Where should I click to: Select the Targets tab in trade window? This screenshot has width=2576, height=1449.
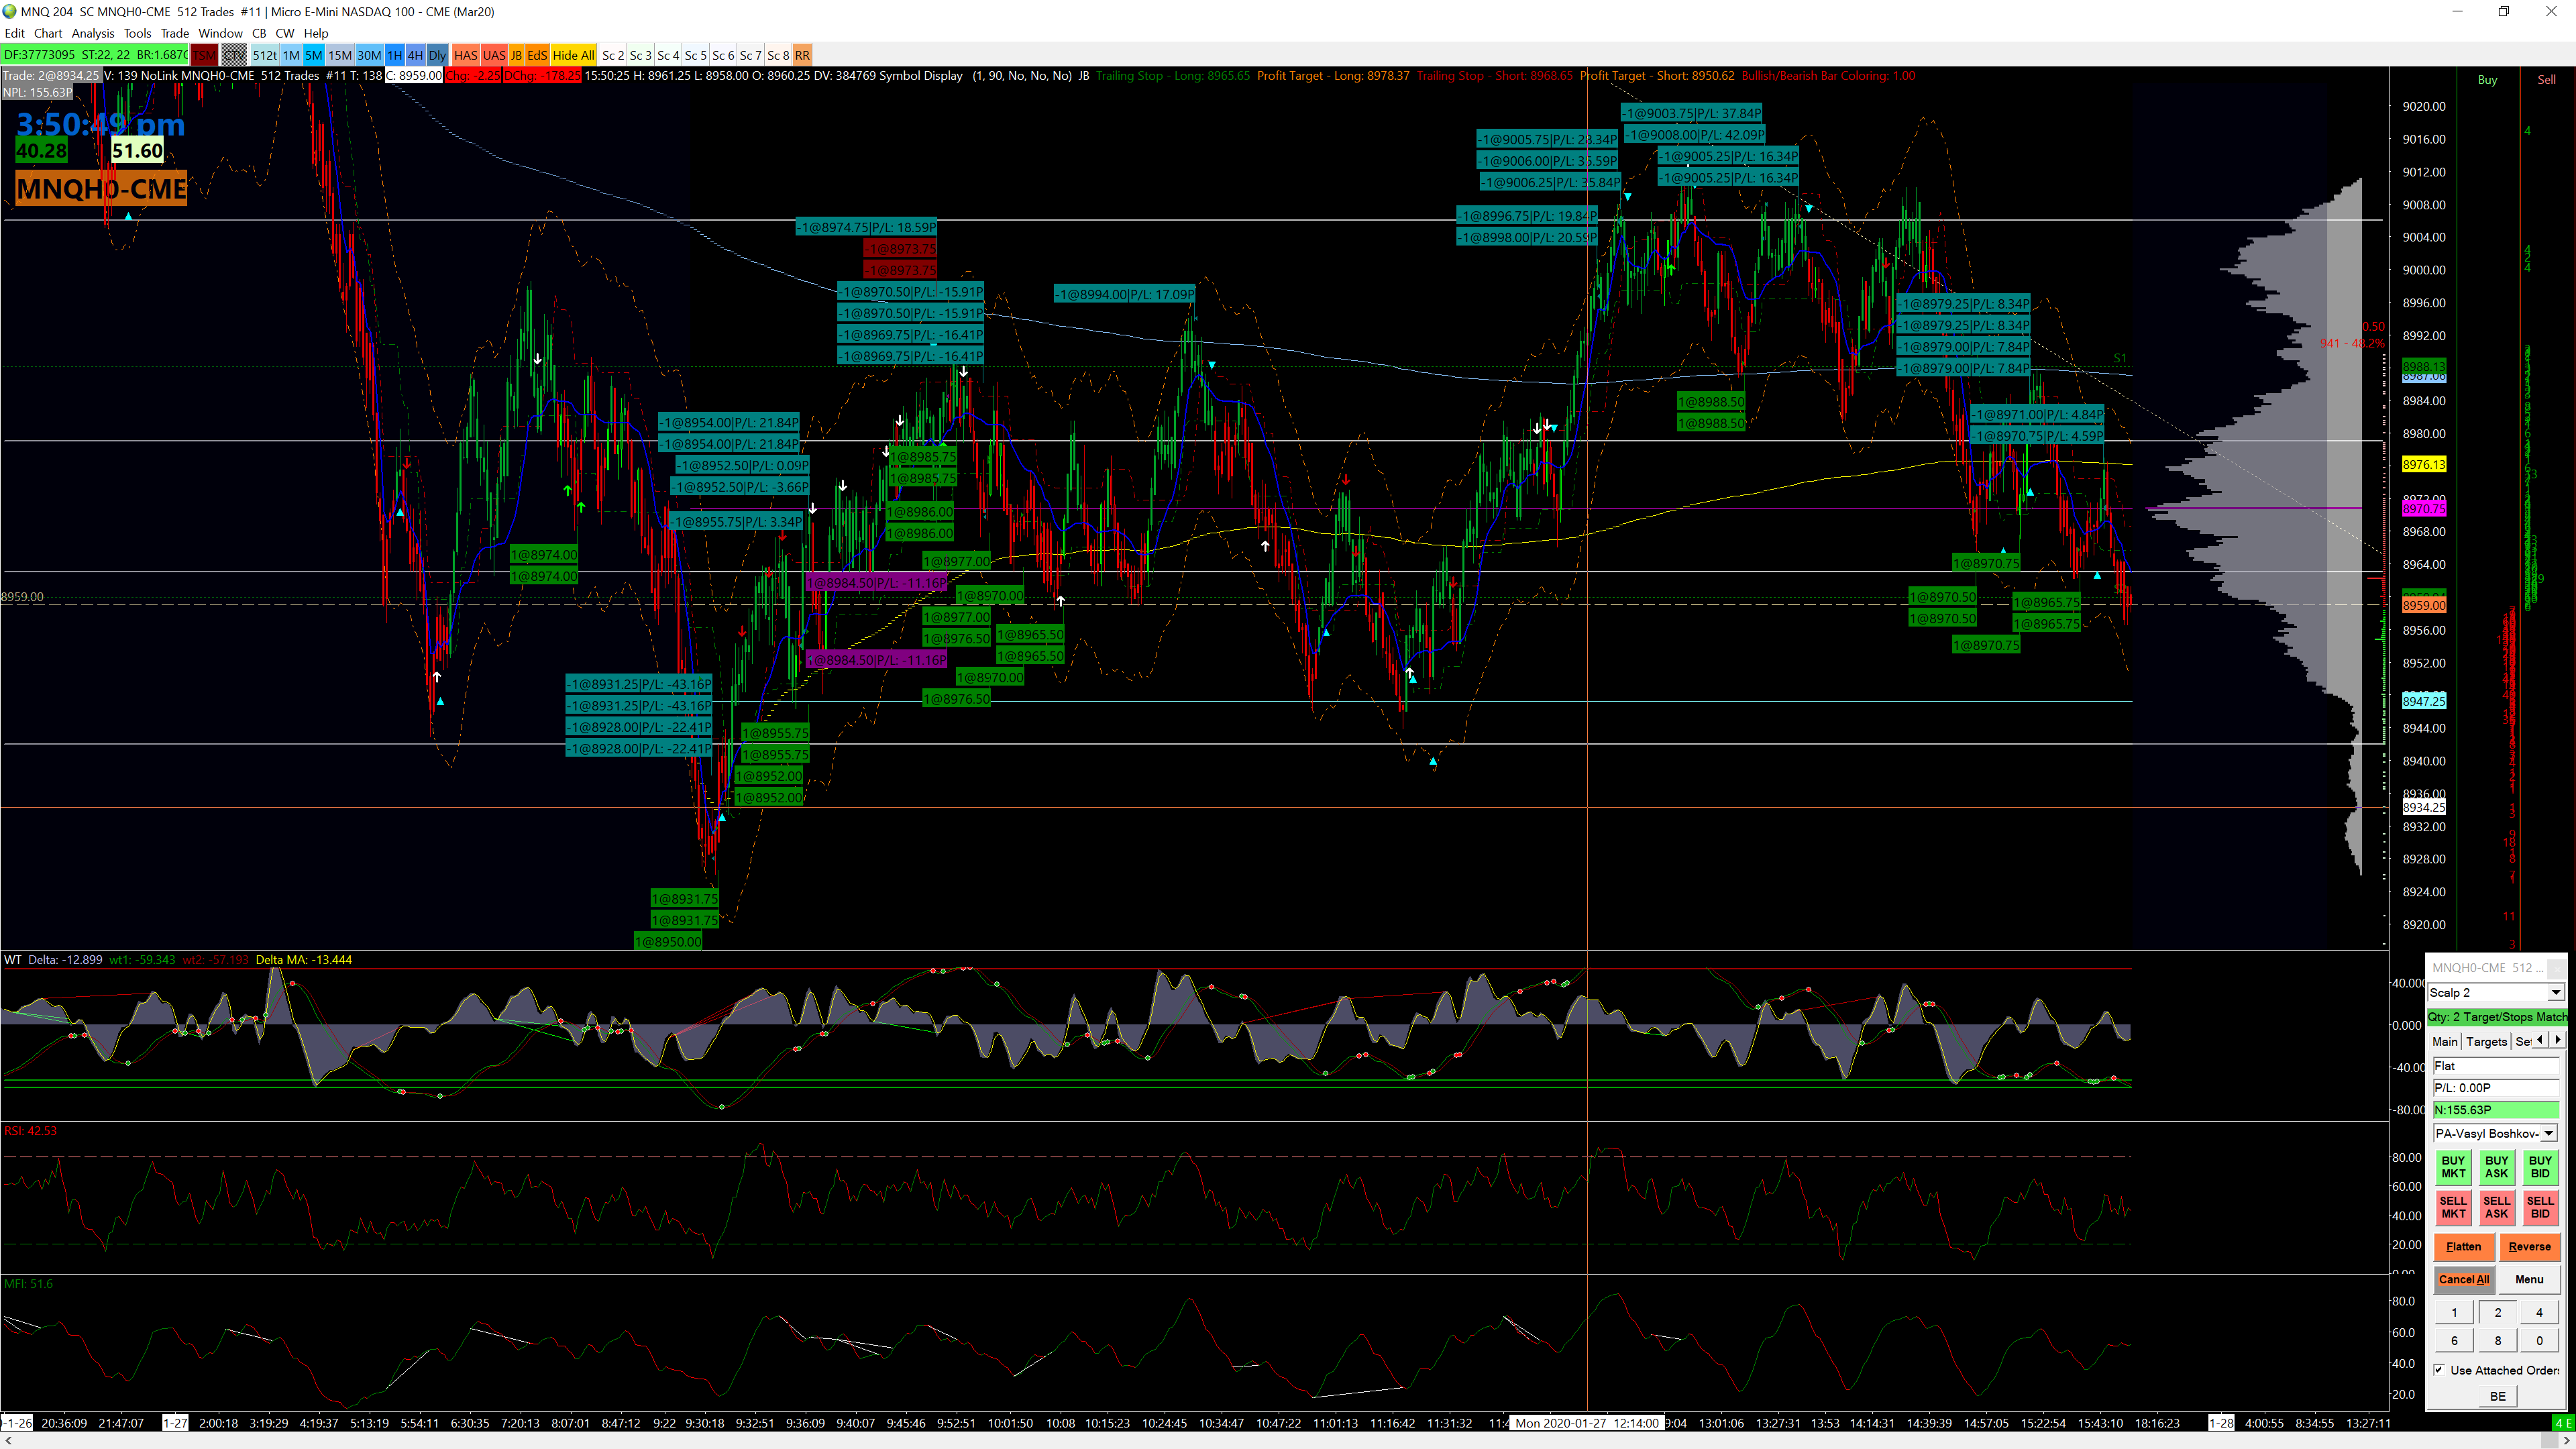click(x=2486, y=1041)
